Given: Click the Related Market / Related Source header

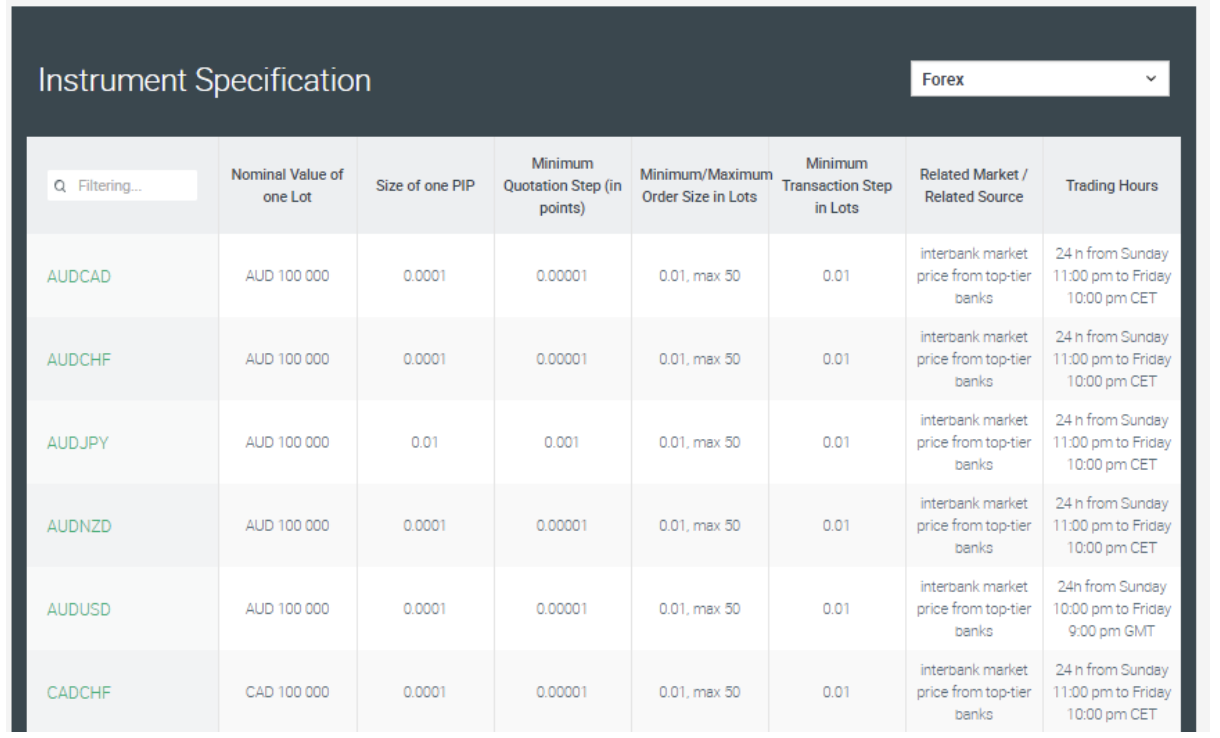Looking at the screenshot, I should pos(974,186).
